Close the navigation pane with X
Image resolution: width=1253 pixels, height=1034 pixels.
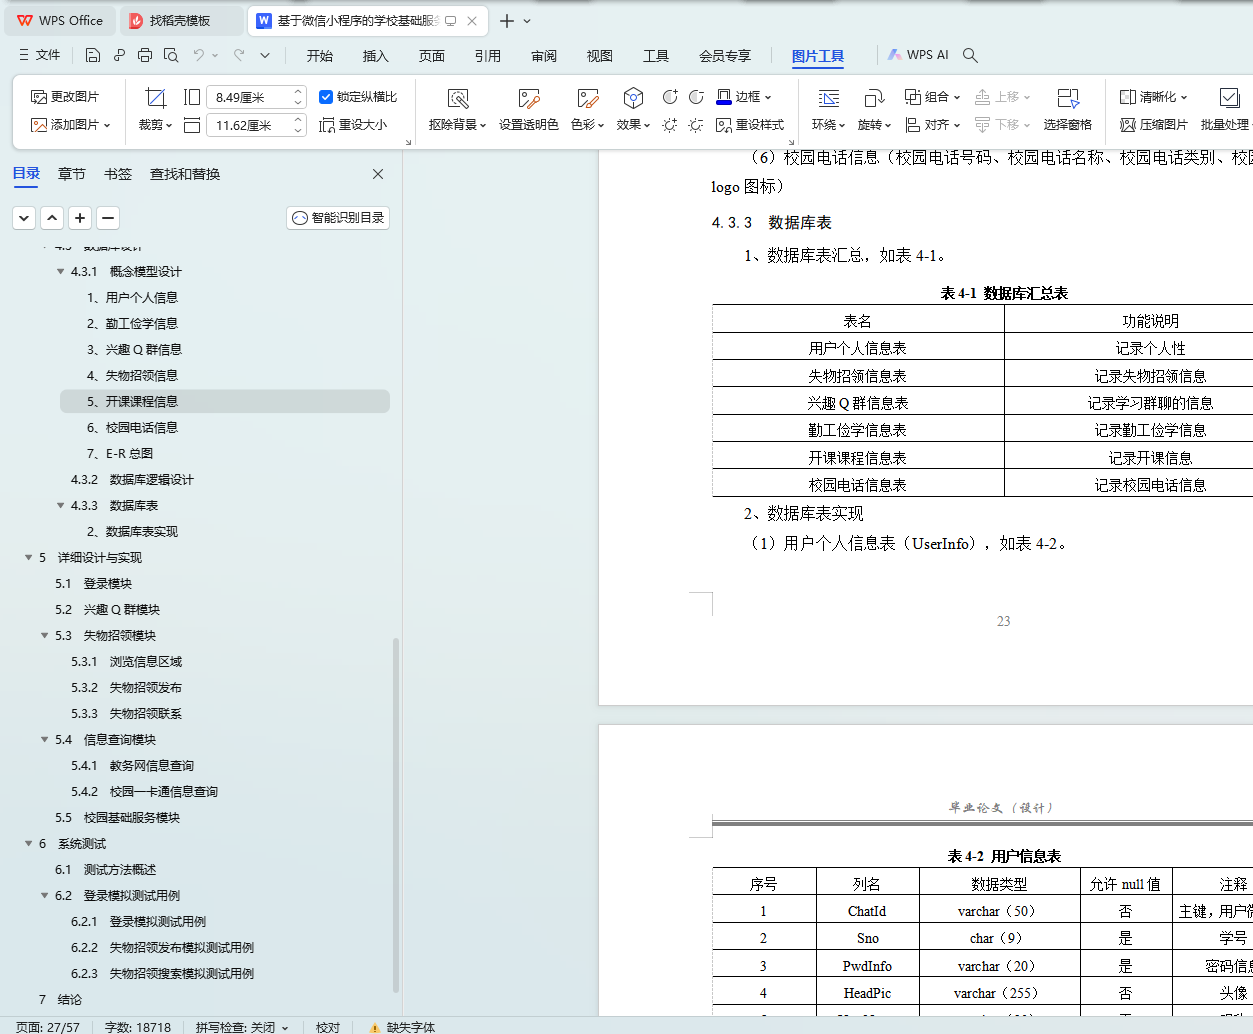coord(378,174)
